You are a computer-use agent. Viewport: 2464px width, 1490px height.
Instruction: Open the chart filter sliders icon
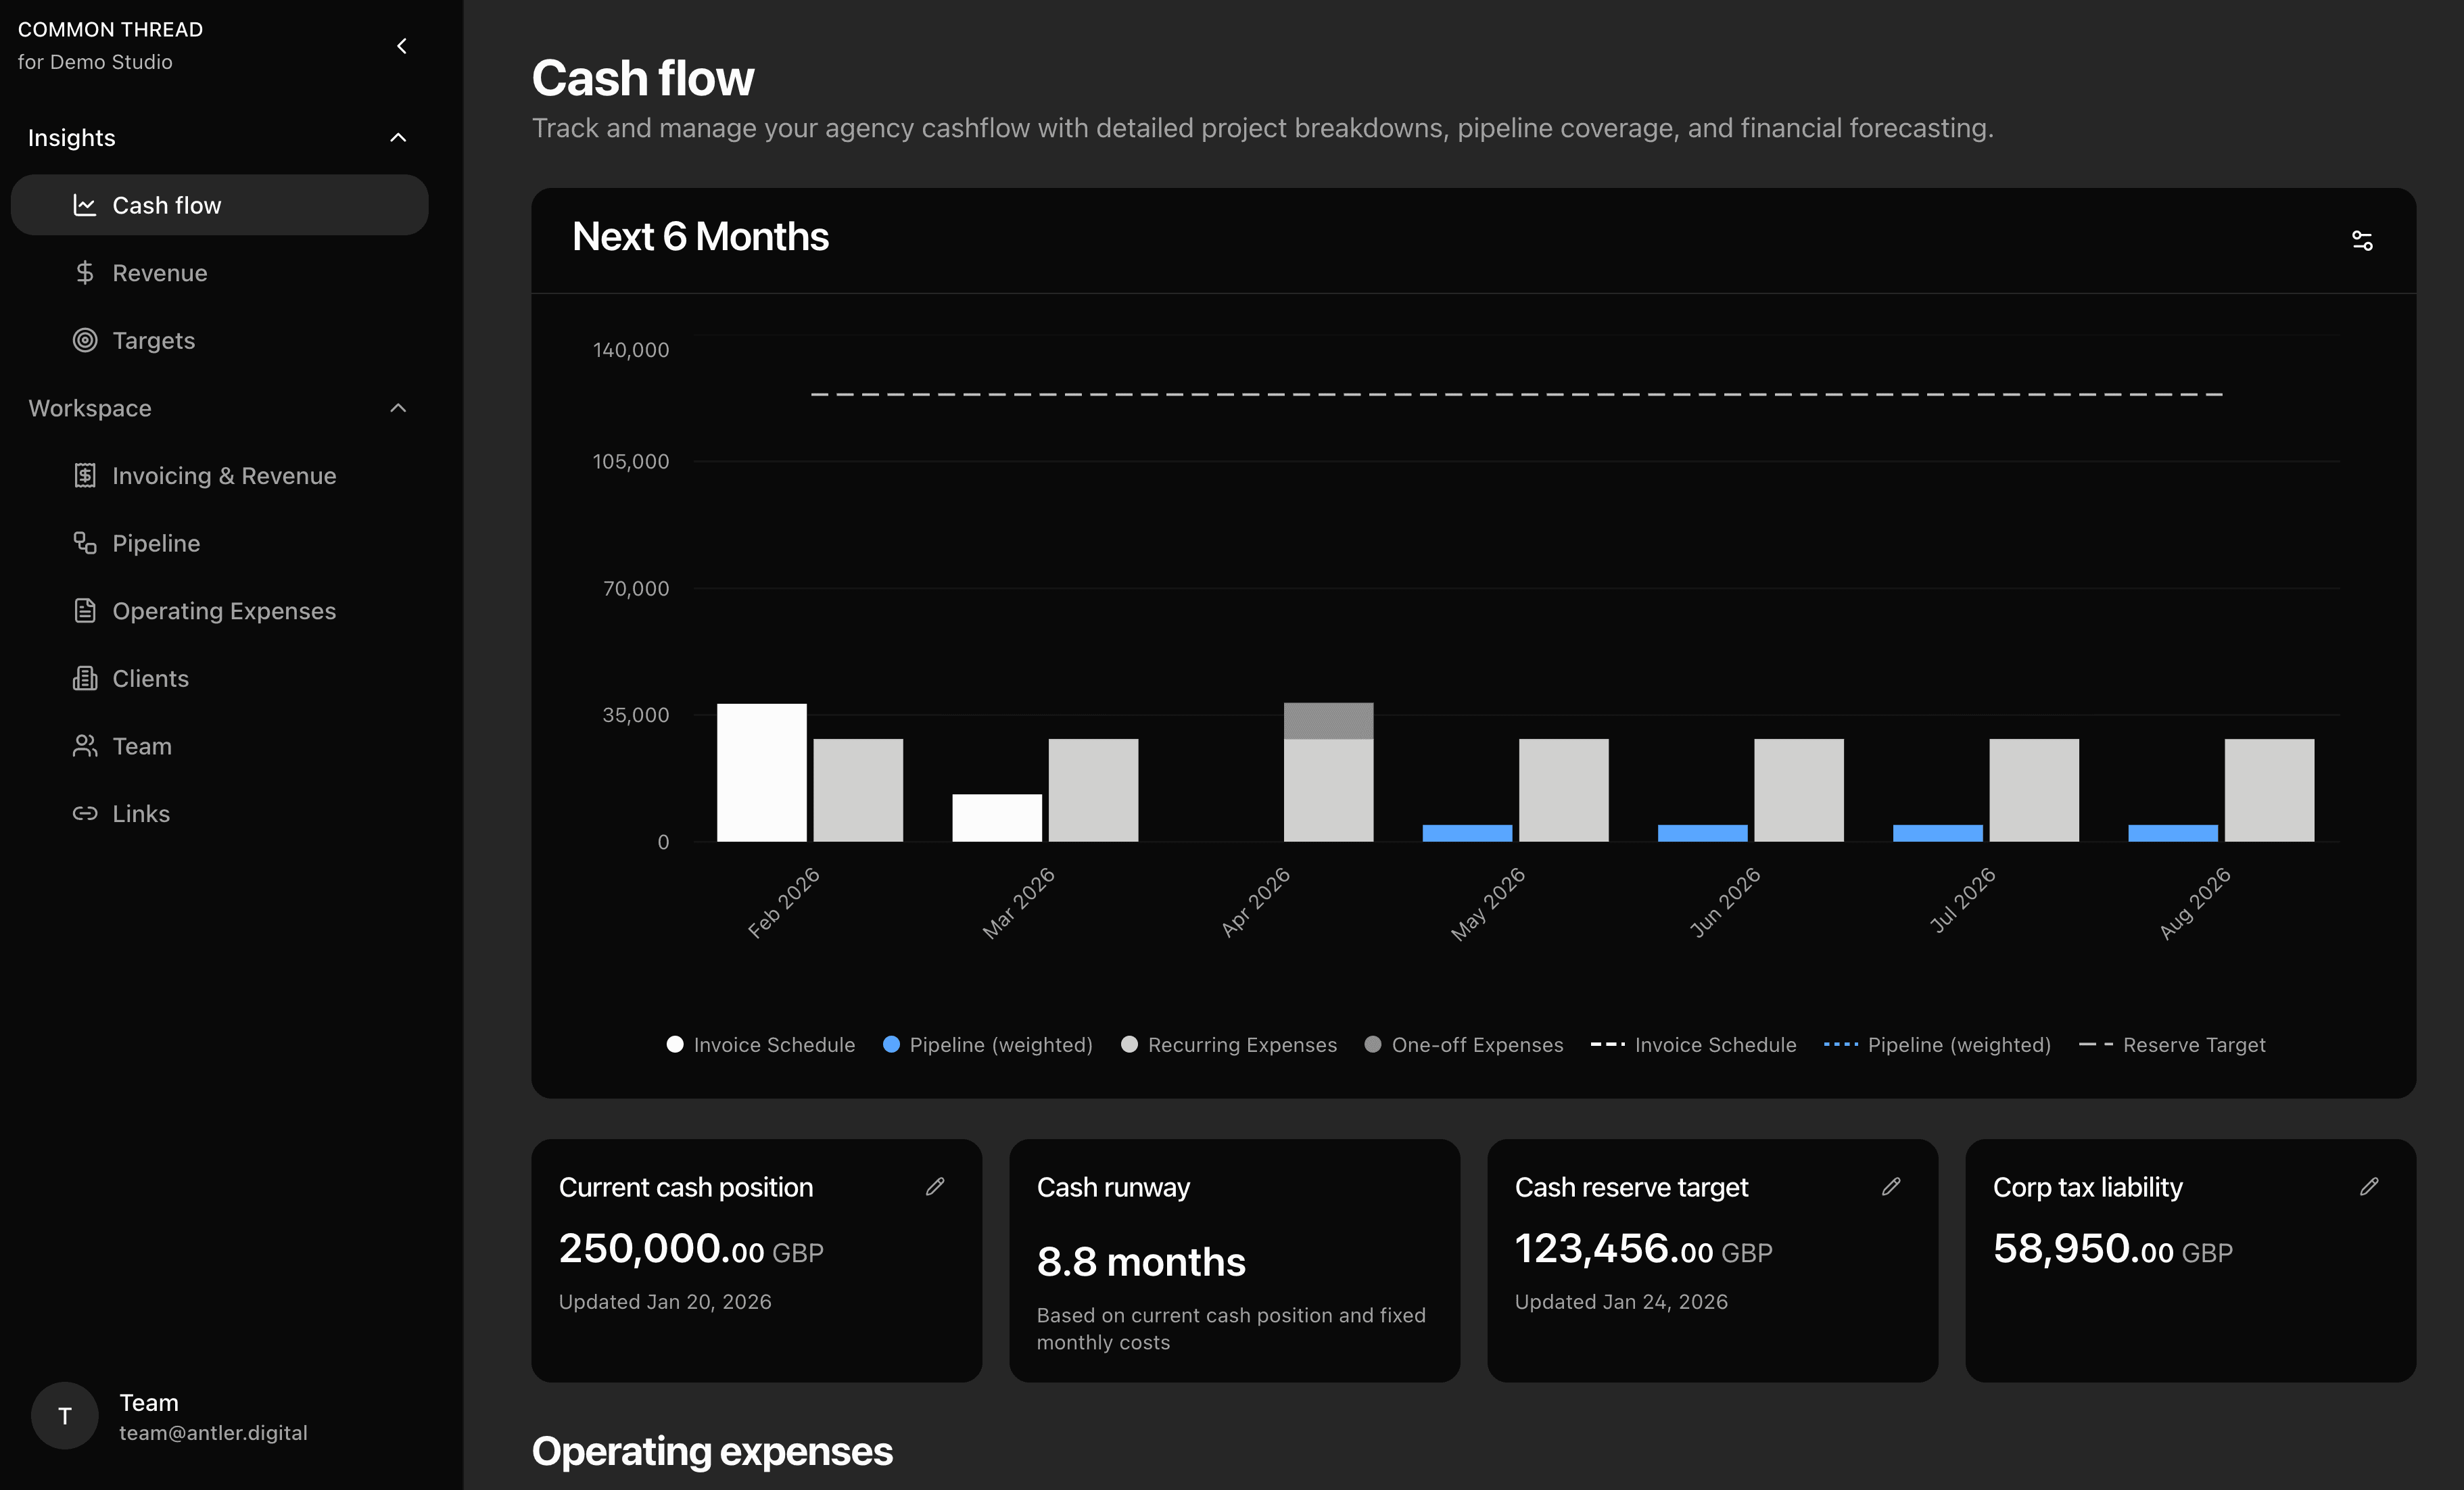2362,240
